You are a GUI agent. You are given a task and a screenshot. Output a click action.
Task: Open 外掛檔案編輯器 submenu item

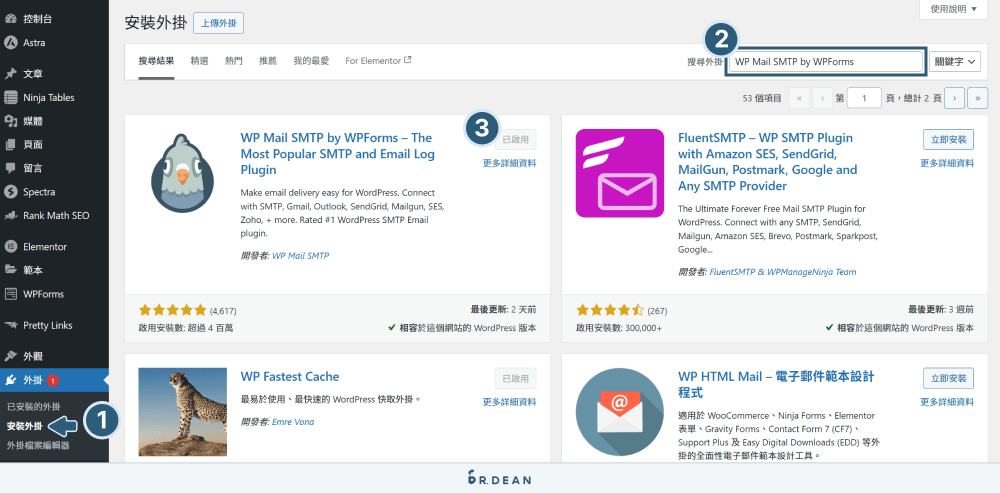(38, 445)
